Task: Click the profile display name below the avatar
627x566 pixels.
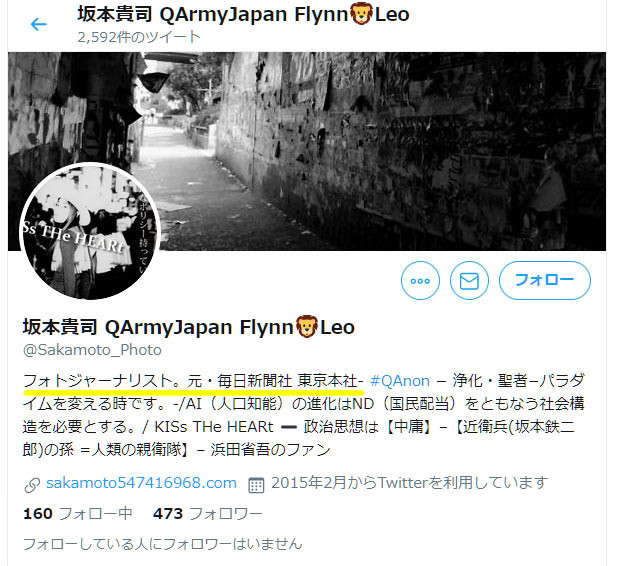Action: point(189,327)
